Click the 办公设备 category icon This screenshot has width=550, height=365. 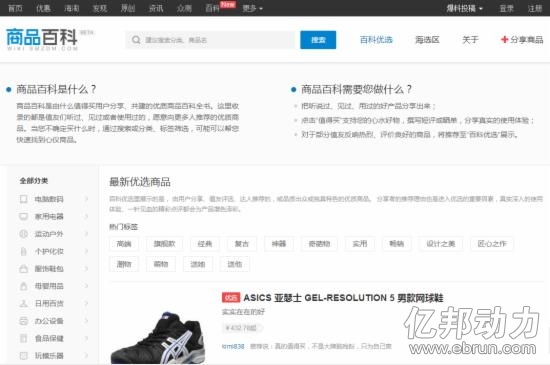[24, 321]
